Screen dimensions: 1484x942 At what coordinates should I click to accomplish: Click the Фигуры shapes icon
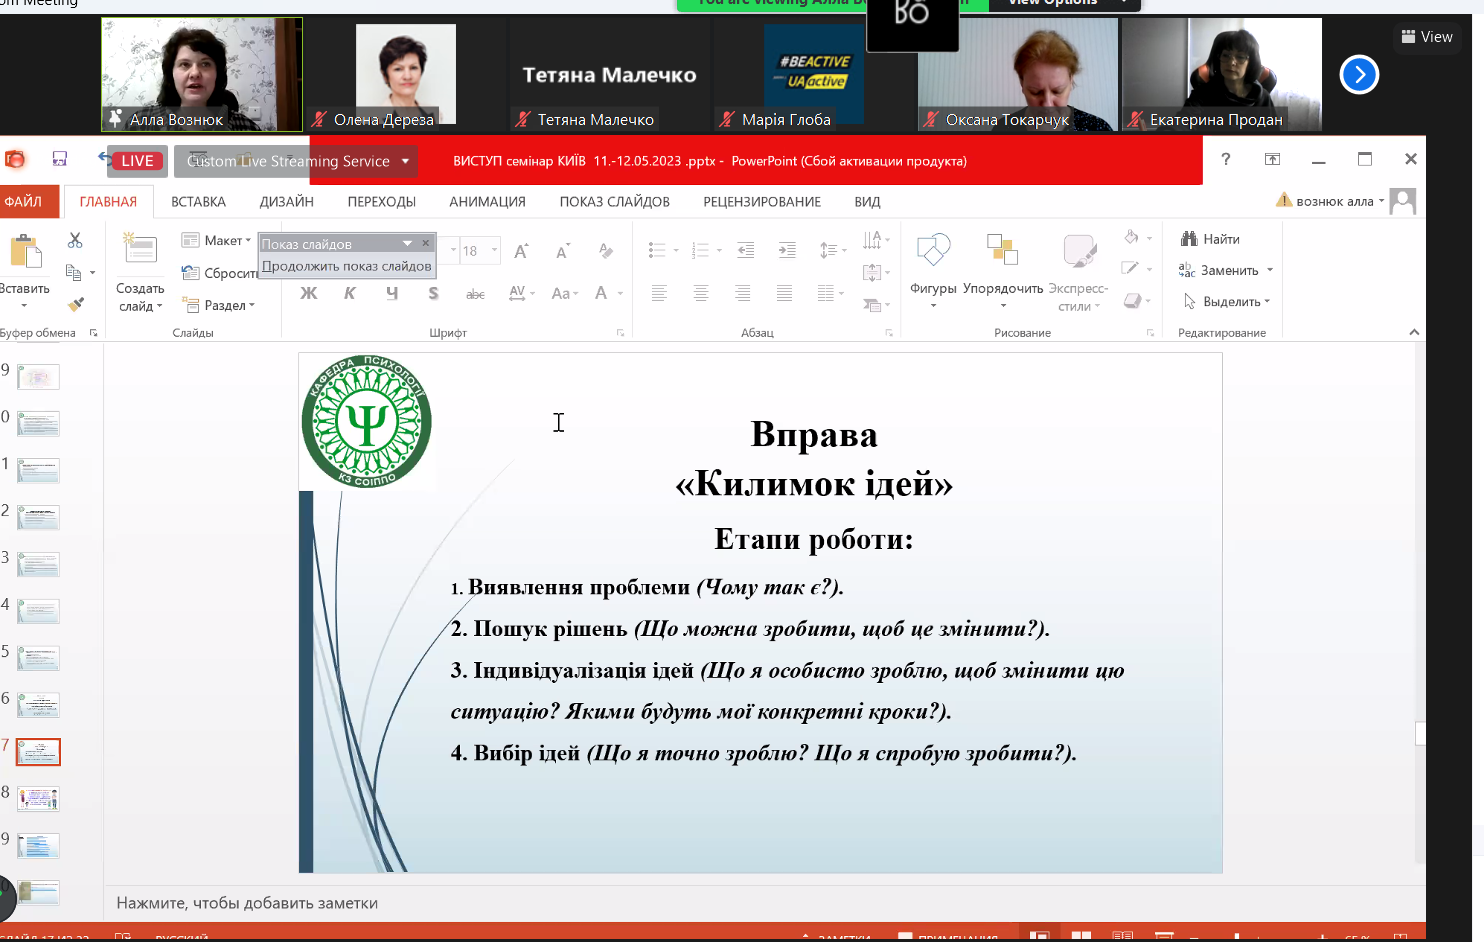[x=933, y=250]
